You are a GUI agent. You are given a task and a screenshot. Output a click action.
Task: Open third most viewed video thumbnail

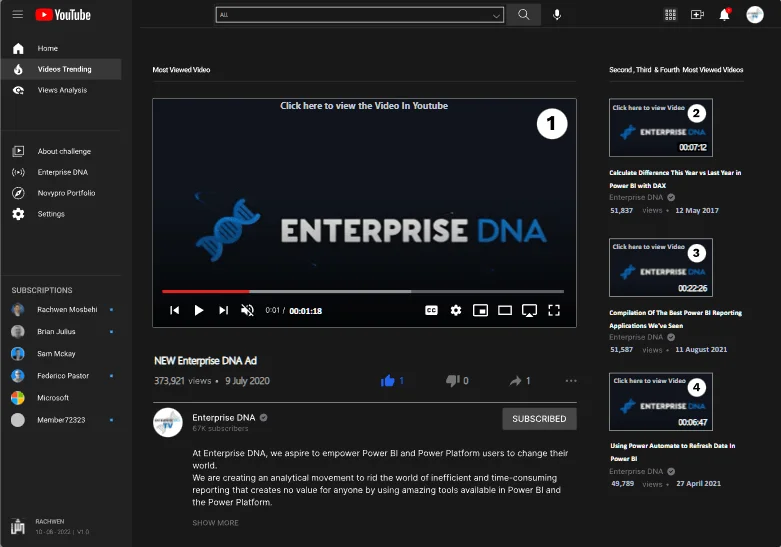[x=660, y=268]
